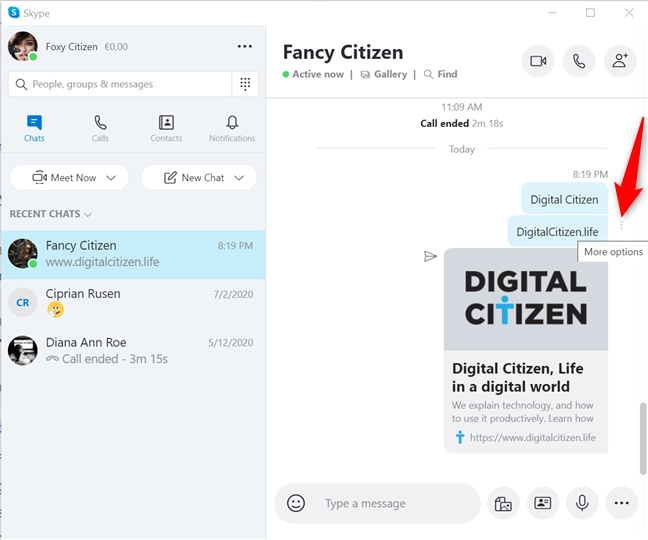The image size is (648, 540).
Task: Click the chat scrollbar thumb
Action: [643, 438]
